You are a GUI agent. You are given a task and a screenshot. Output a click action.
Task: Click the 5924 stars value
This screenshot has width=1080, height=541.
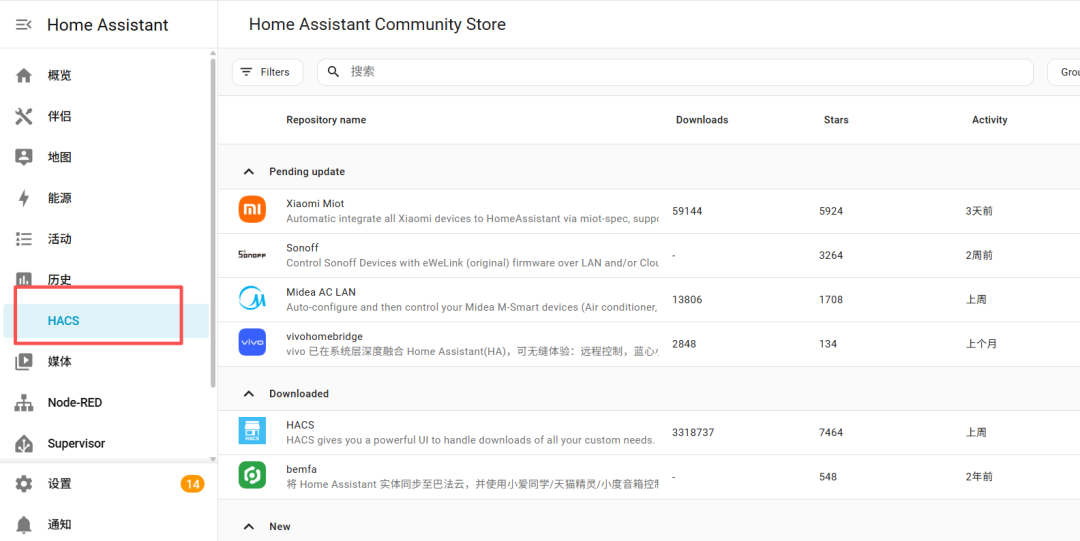click(x=831, y=211)
